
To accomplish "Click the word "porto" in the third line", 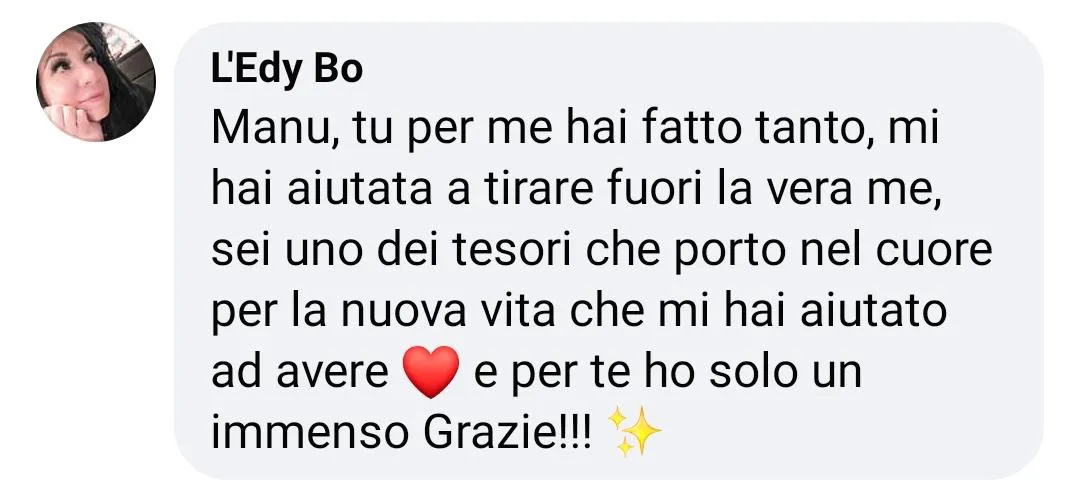I will click(x=729, y=253).
